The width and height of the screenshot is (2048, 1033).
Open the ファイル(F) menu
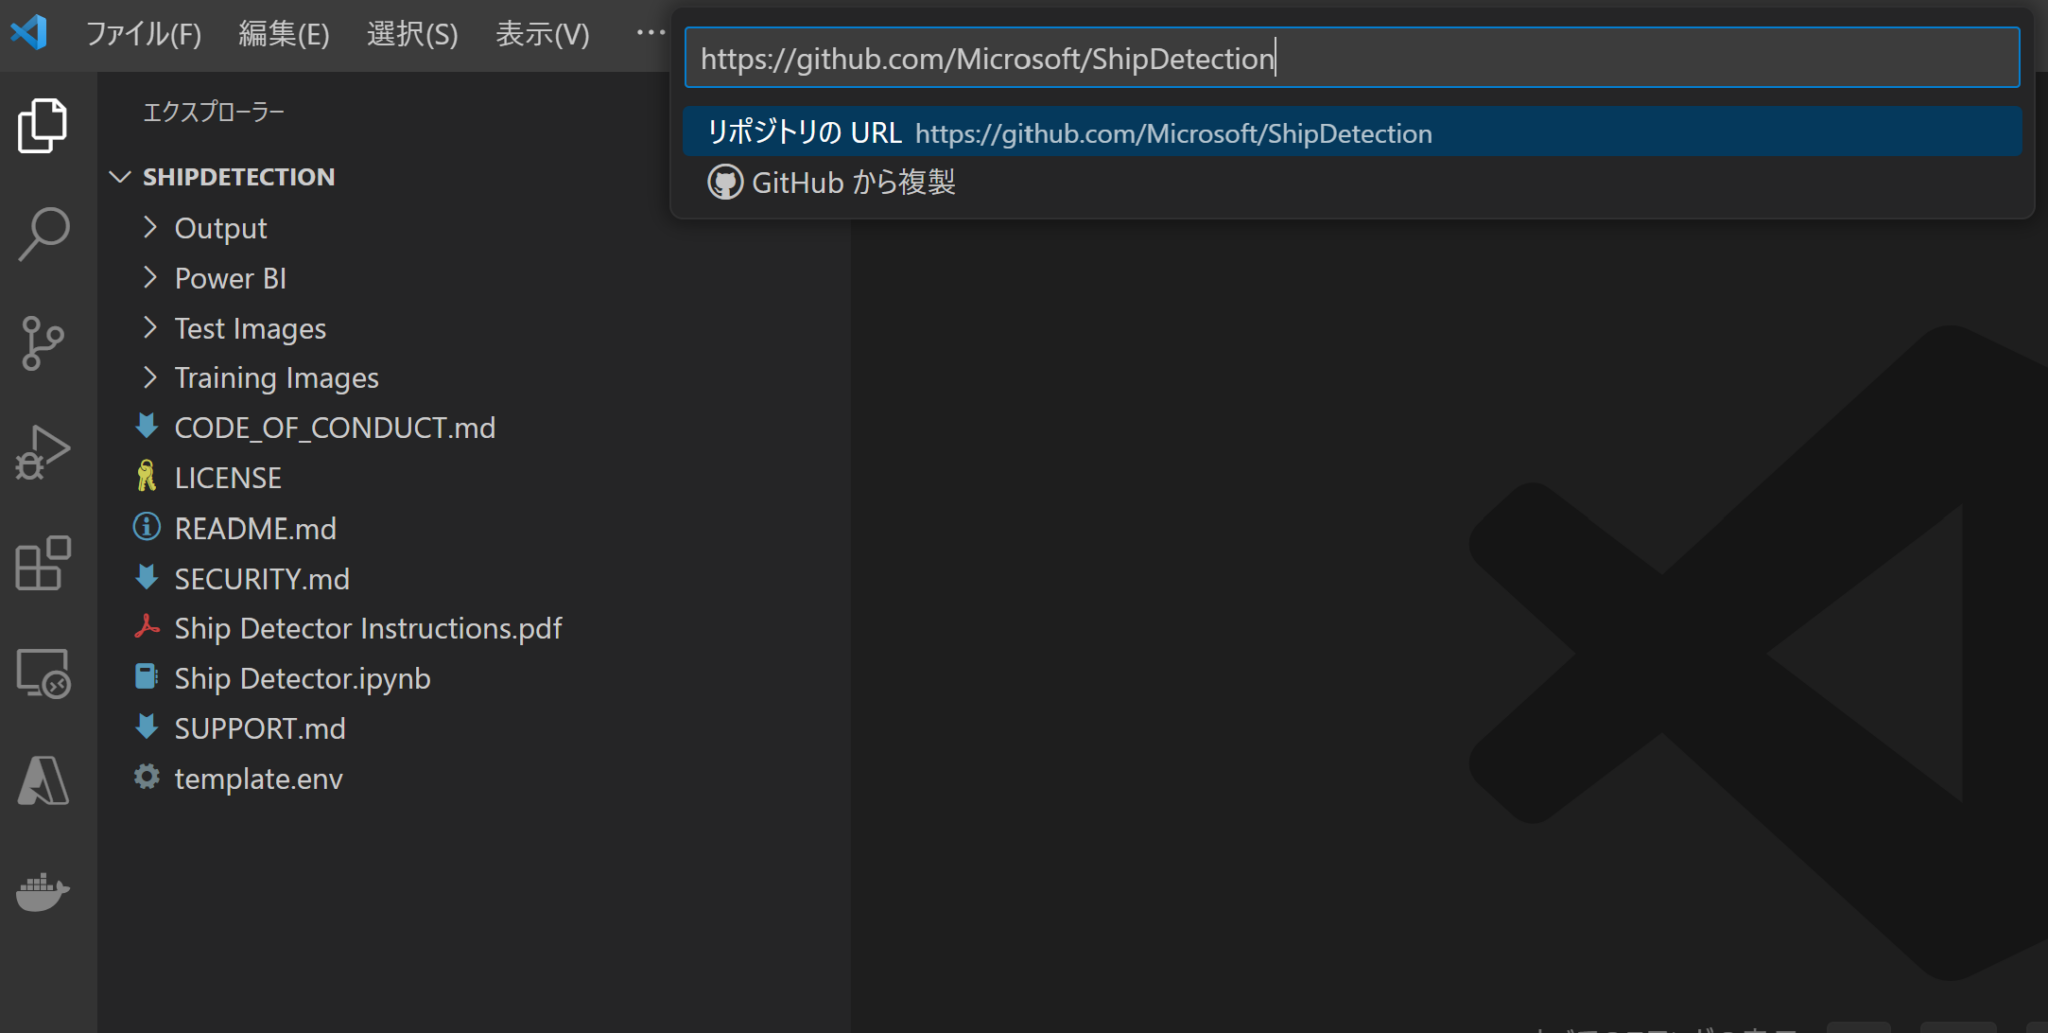tap(142, 33)
